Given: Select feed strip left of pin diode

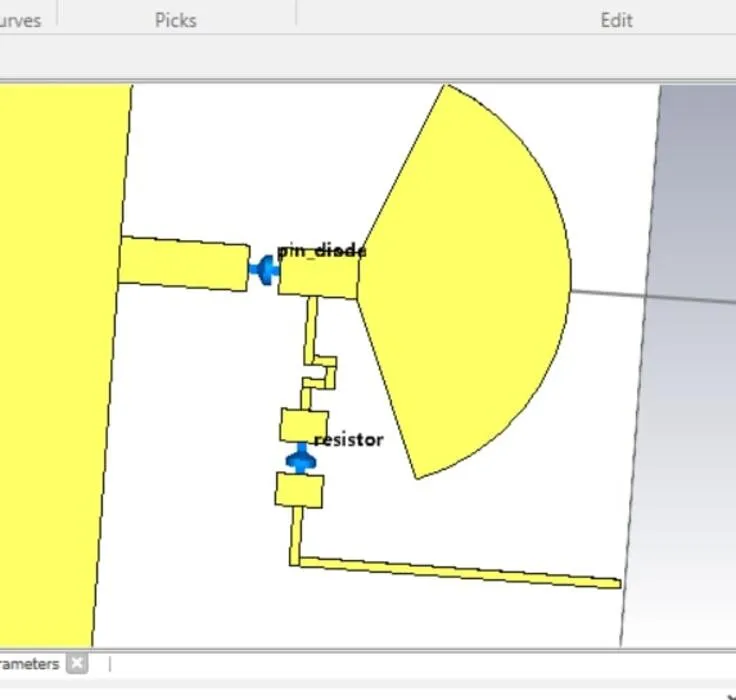Looking at the screenshot, I should coord(183,263).
